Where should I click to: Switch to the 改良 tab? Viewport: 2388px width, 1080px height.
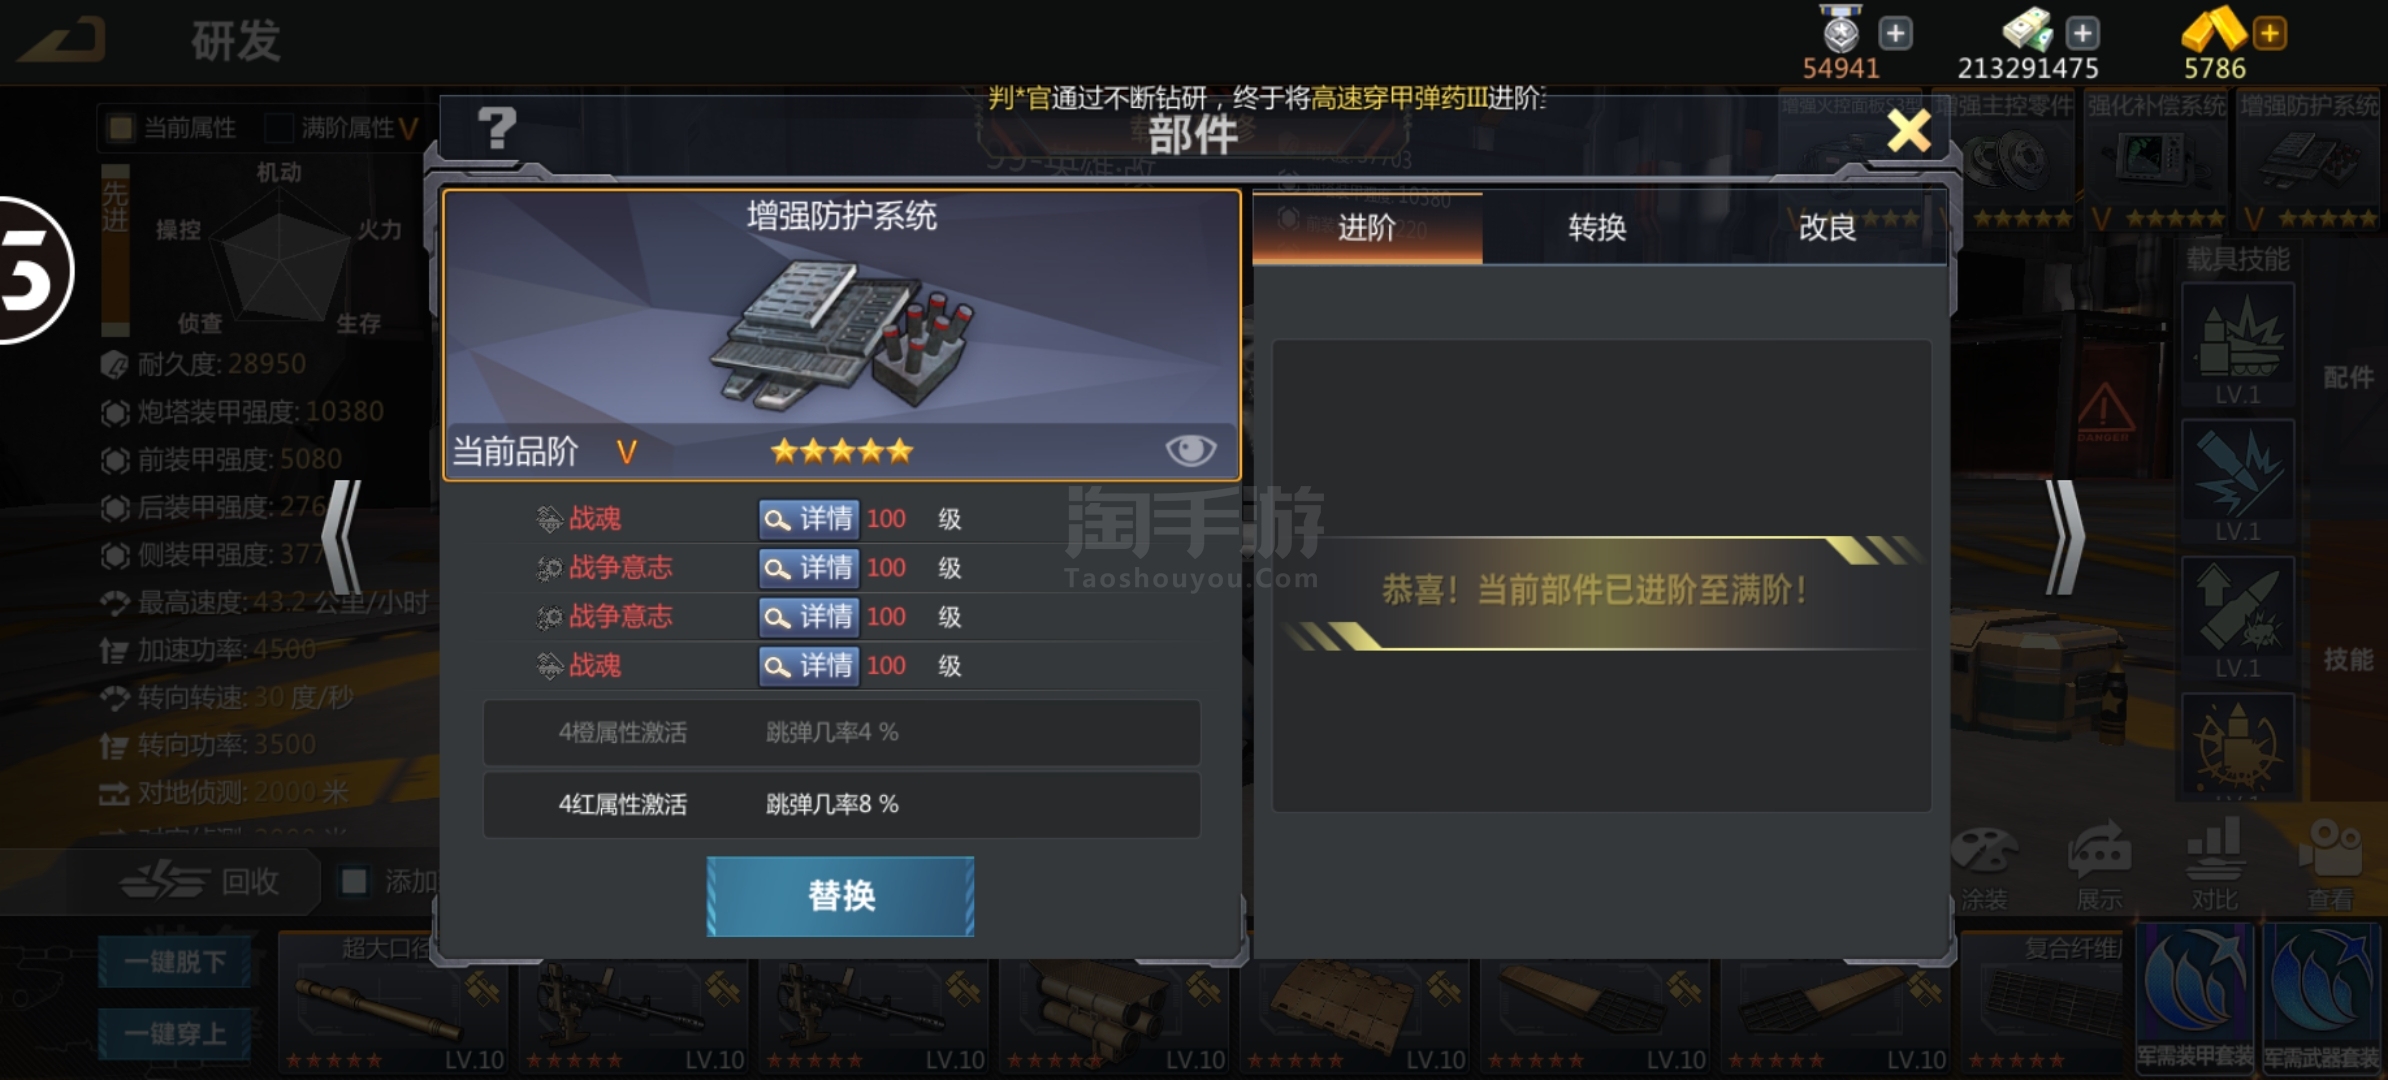coord(1827,228)
